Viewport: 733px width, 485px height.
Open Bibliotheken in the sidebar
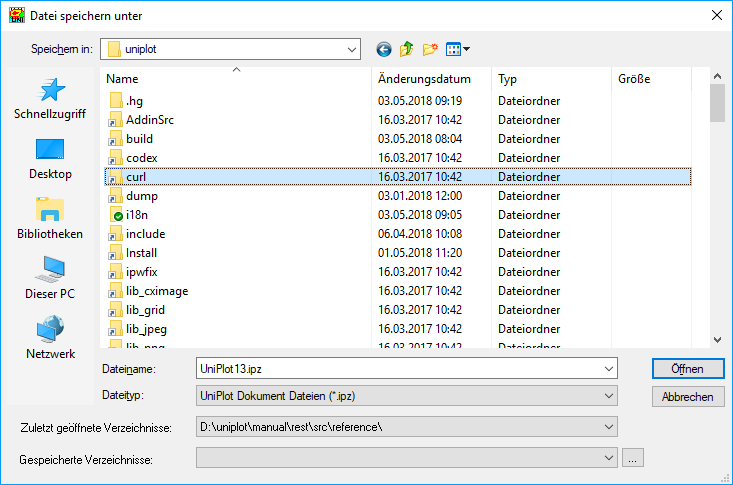point(50,219)
